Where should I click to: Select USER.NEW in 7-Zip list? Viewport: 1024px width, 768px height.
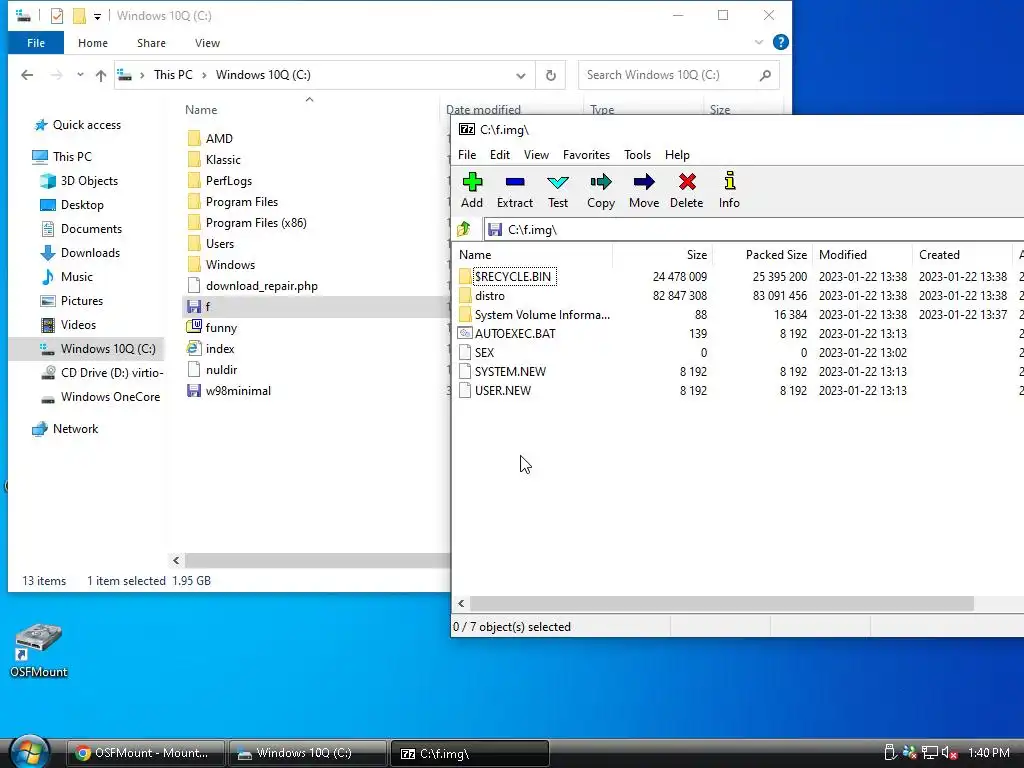503,391
